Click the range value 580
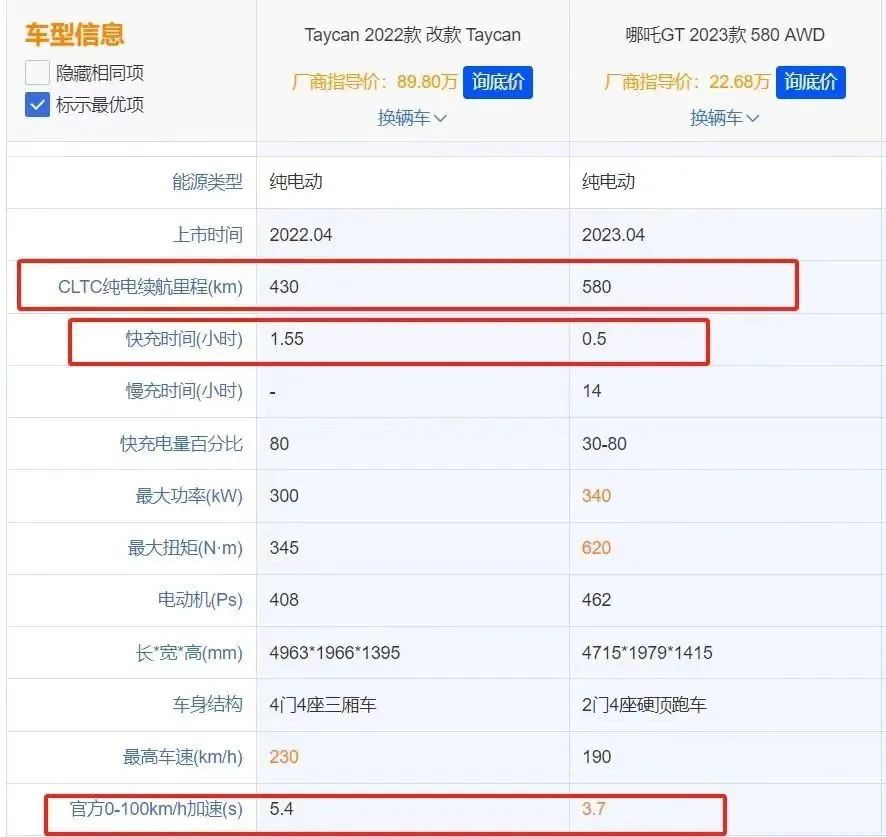This screenshot has height=837, width=886. coord(596,287)
